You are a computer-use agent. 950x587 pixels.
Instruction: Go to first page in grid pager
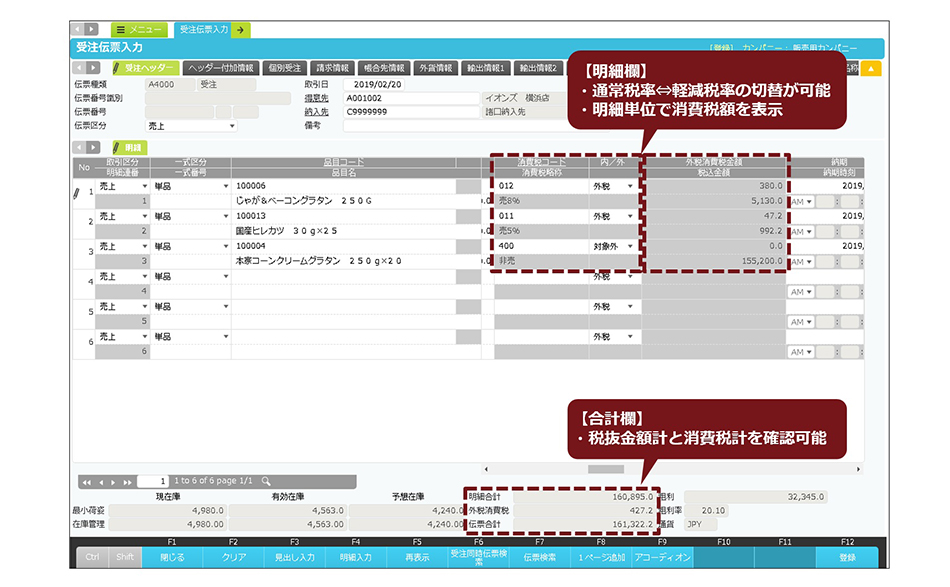[86, 481]
